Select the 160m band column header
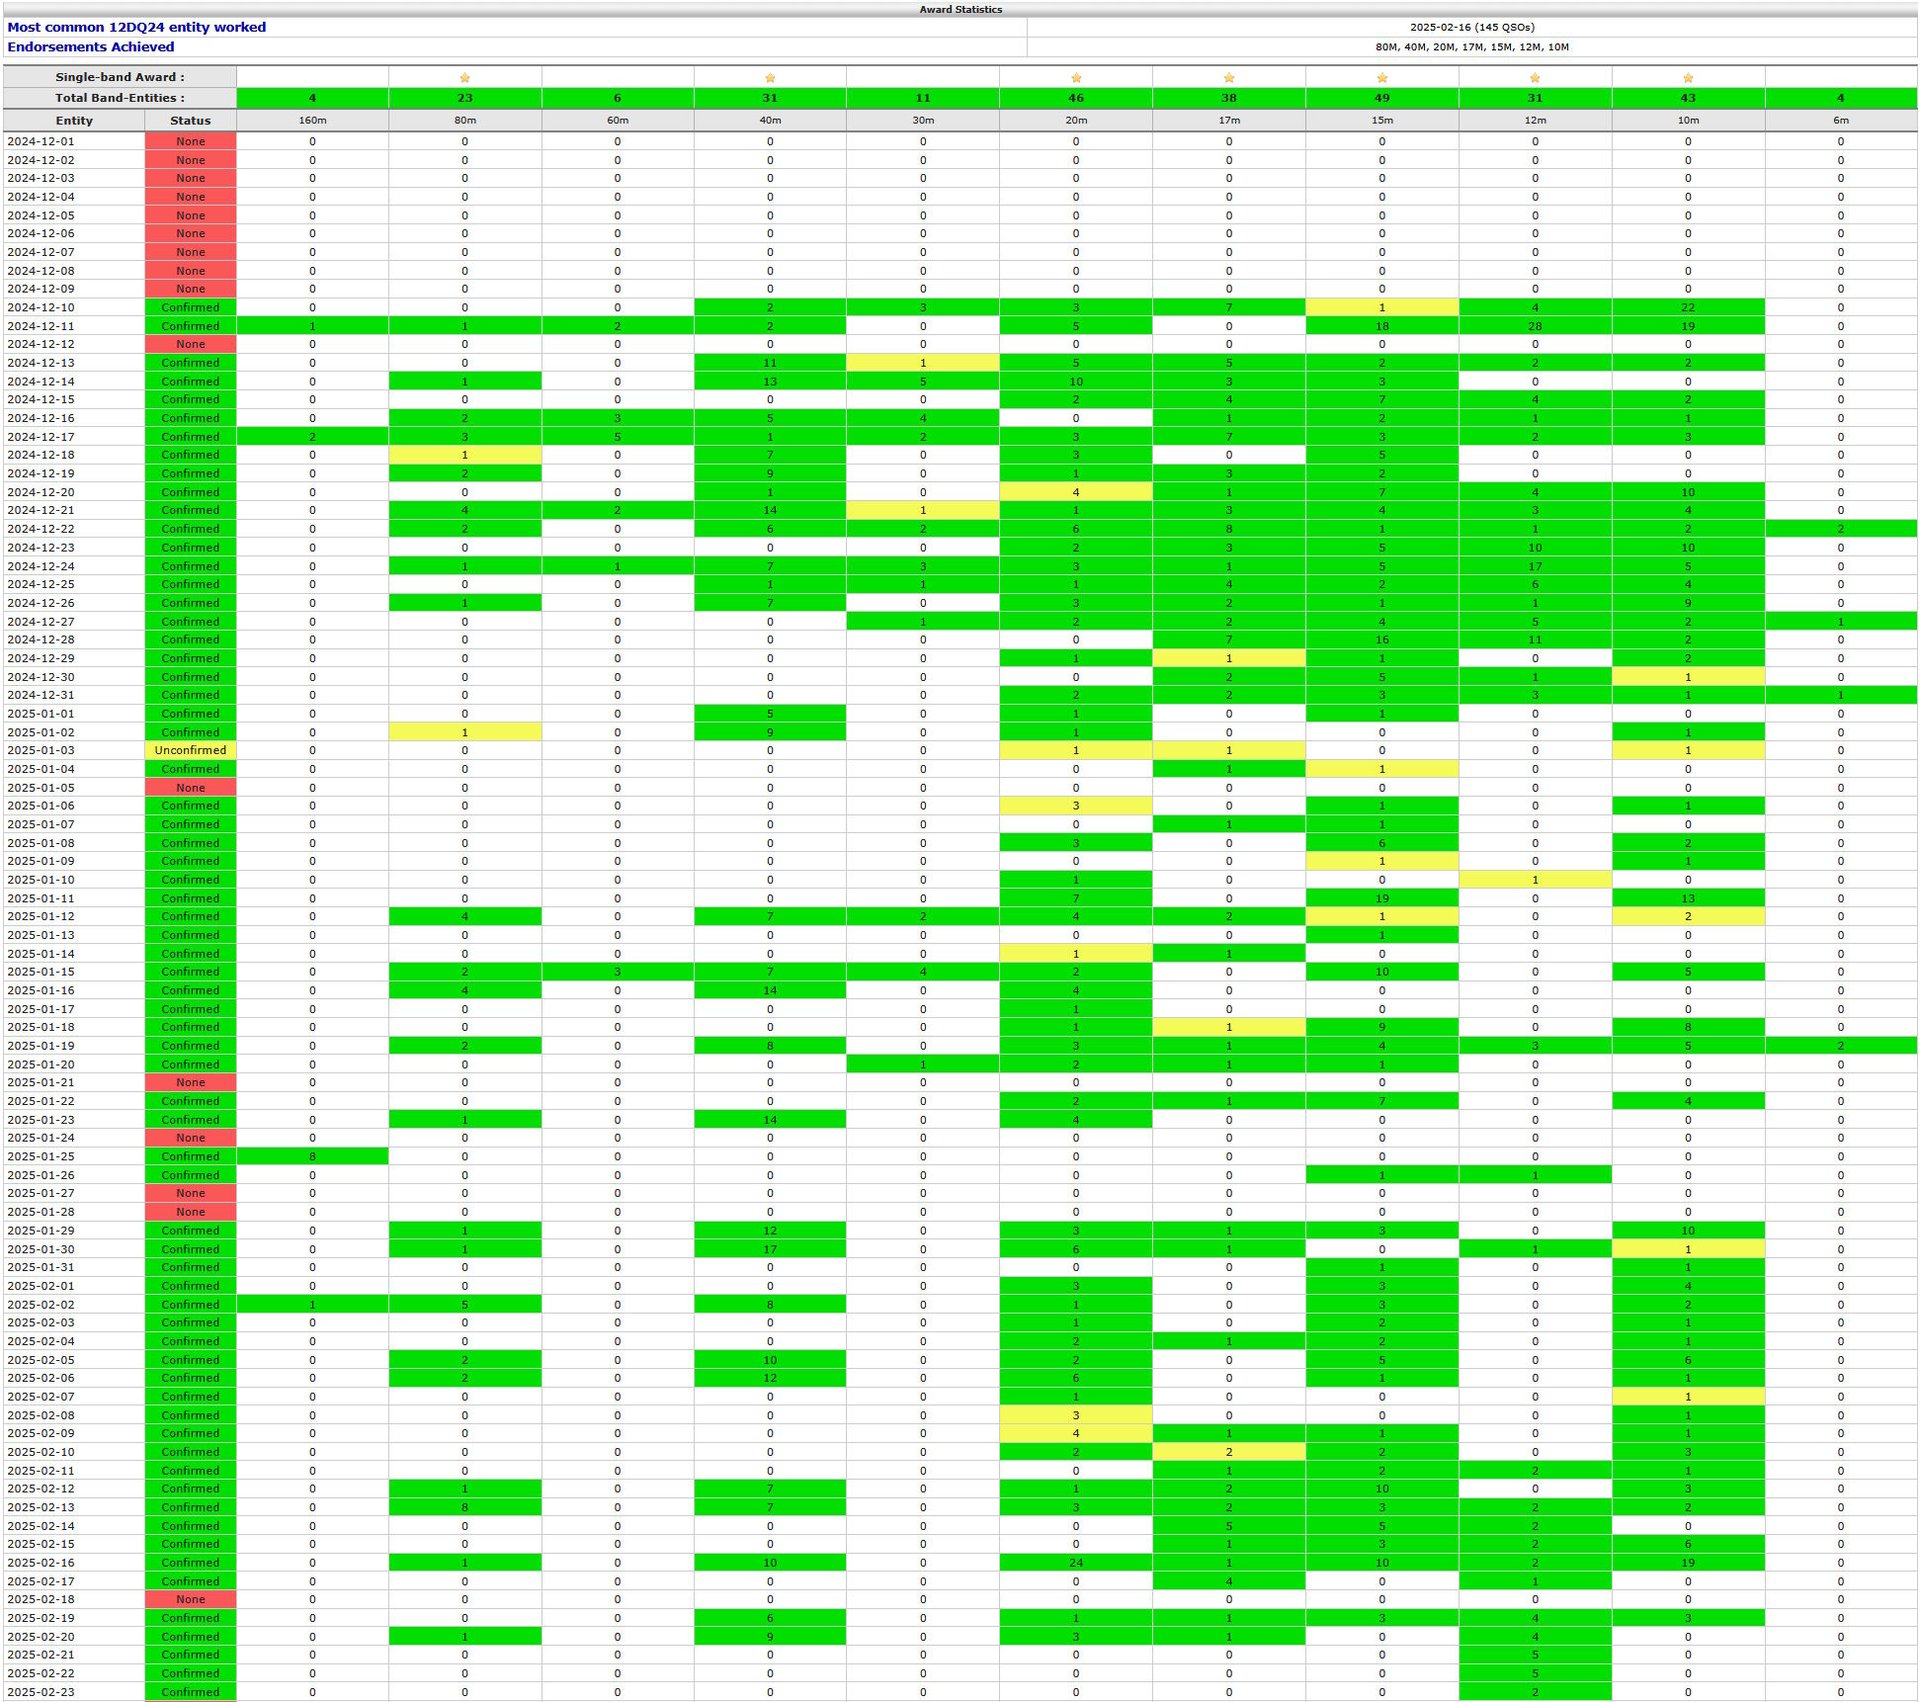The image size is (1920, 1702). click(312, 120)
